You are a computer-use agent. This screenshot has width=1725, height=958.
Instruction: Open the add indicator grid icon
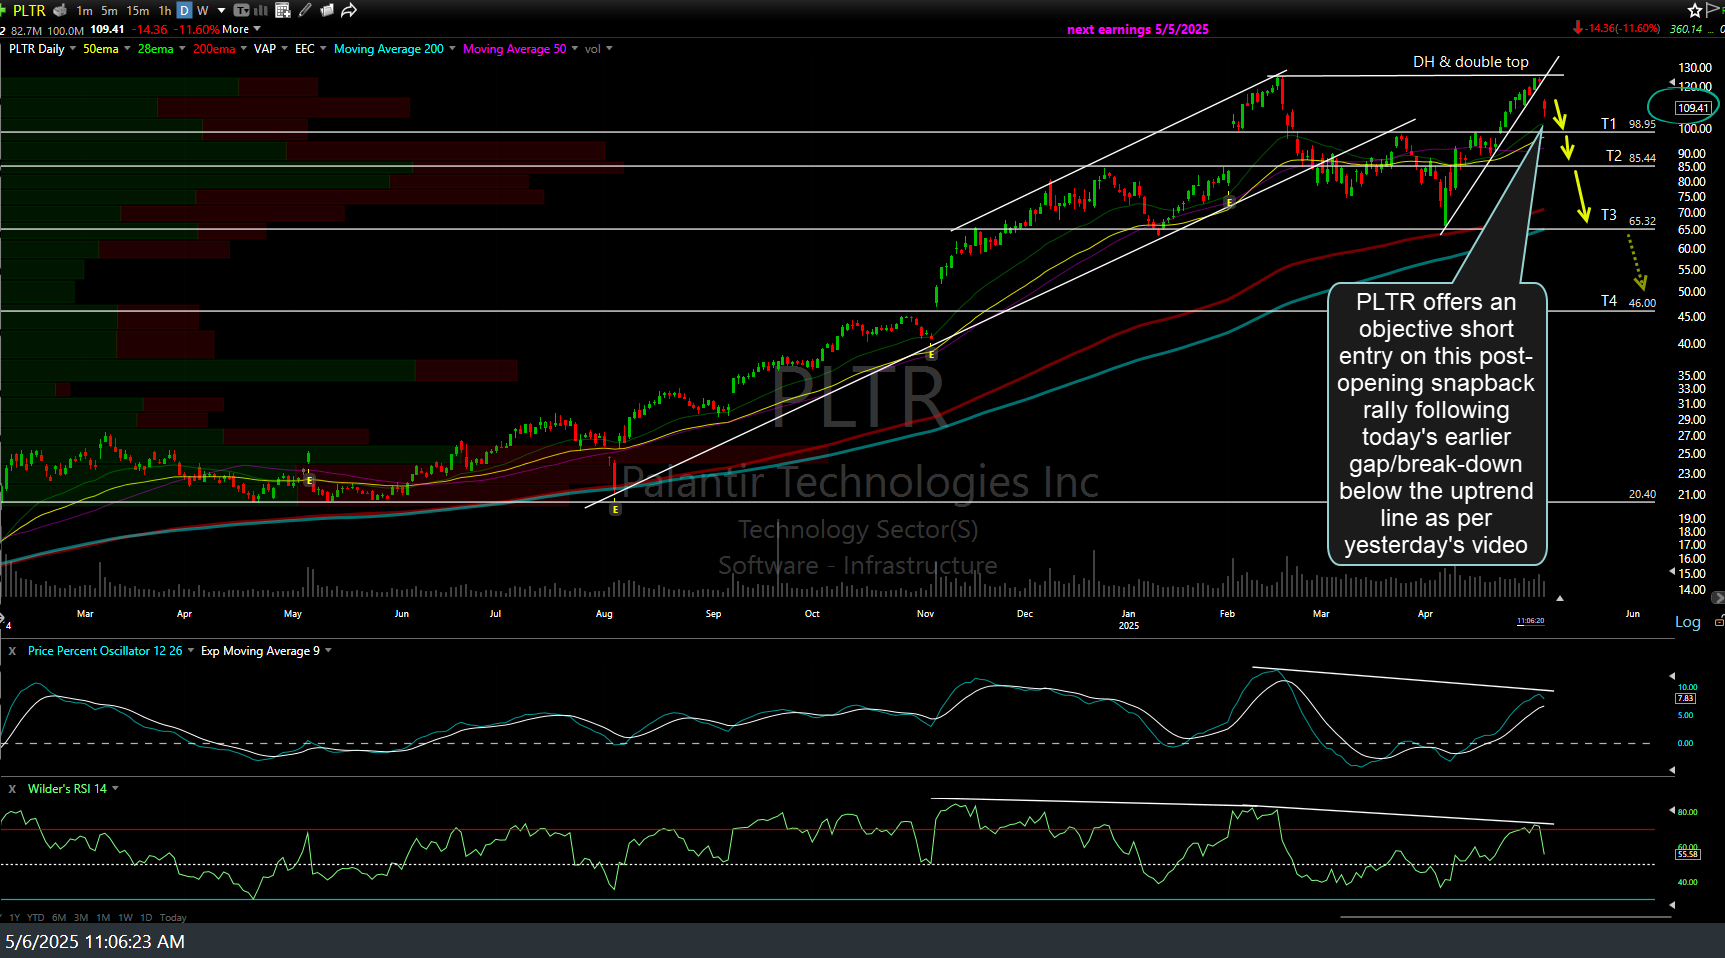pyautogui.click(x=283, y=10)
